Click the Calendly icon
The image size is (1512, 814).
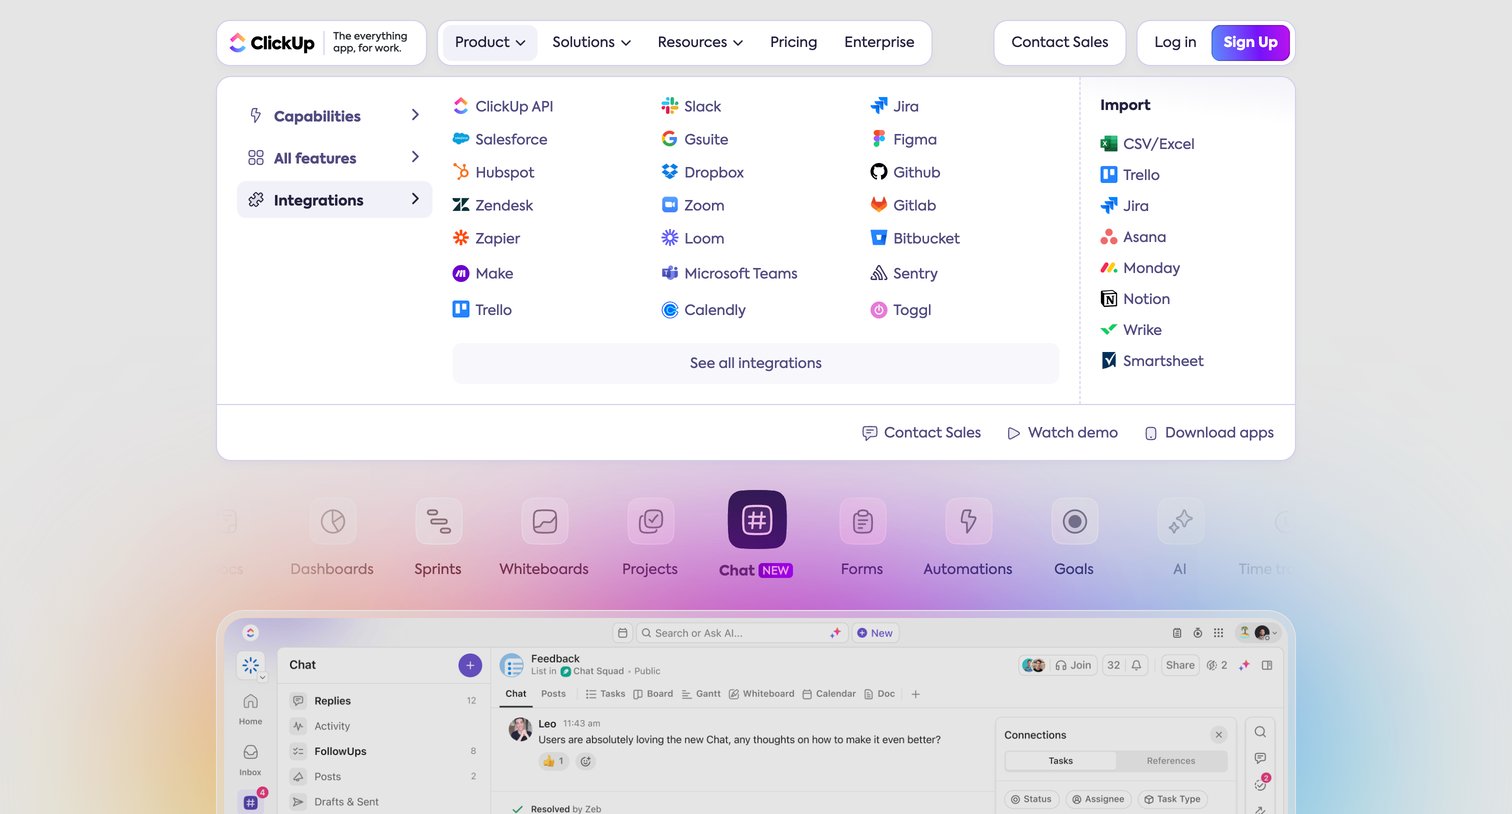(670, 310)
